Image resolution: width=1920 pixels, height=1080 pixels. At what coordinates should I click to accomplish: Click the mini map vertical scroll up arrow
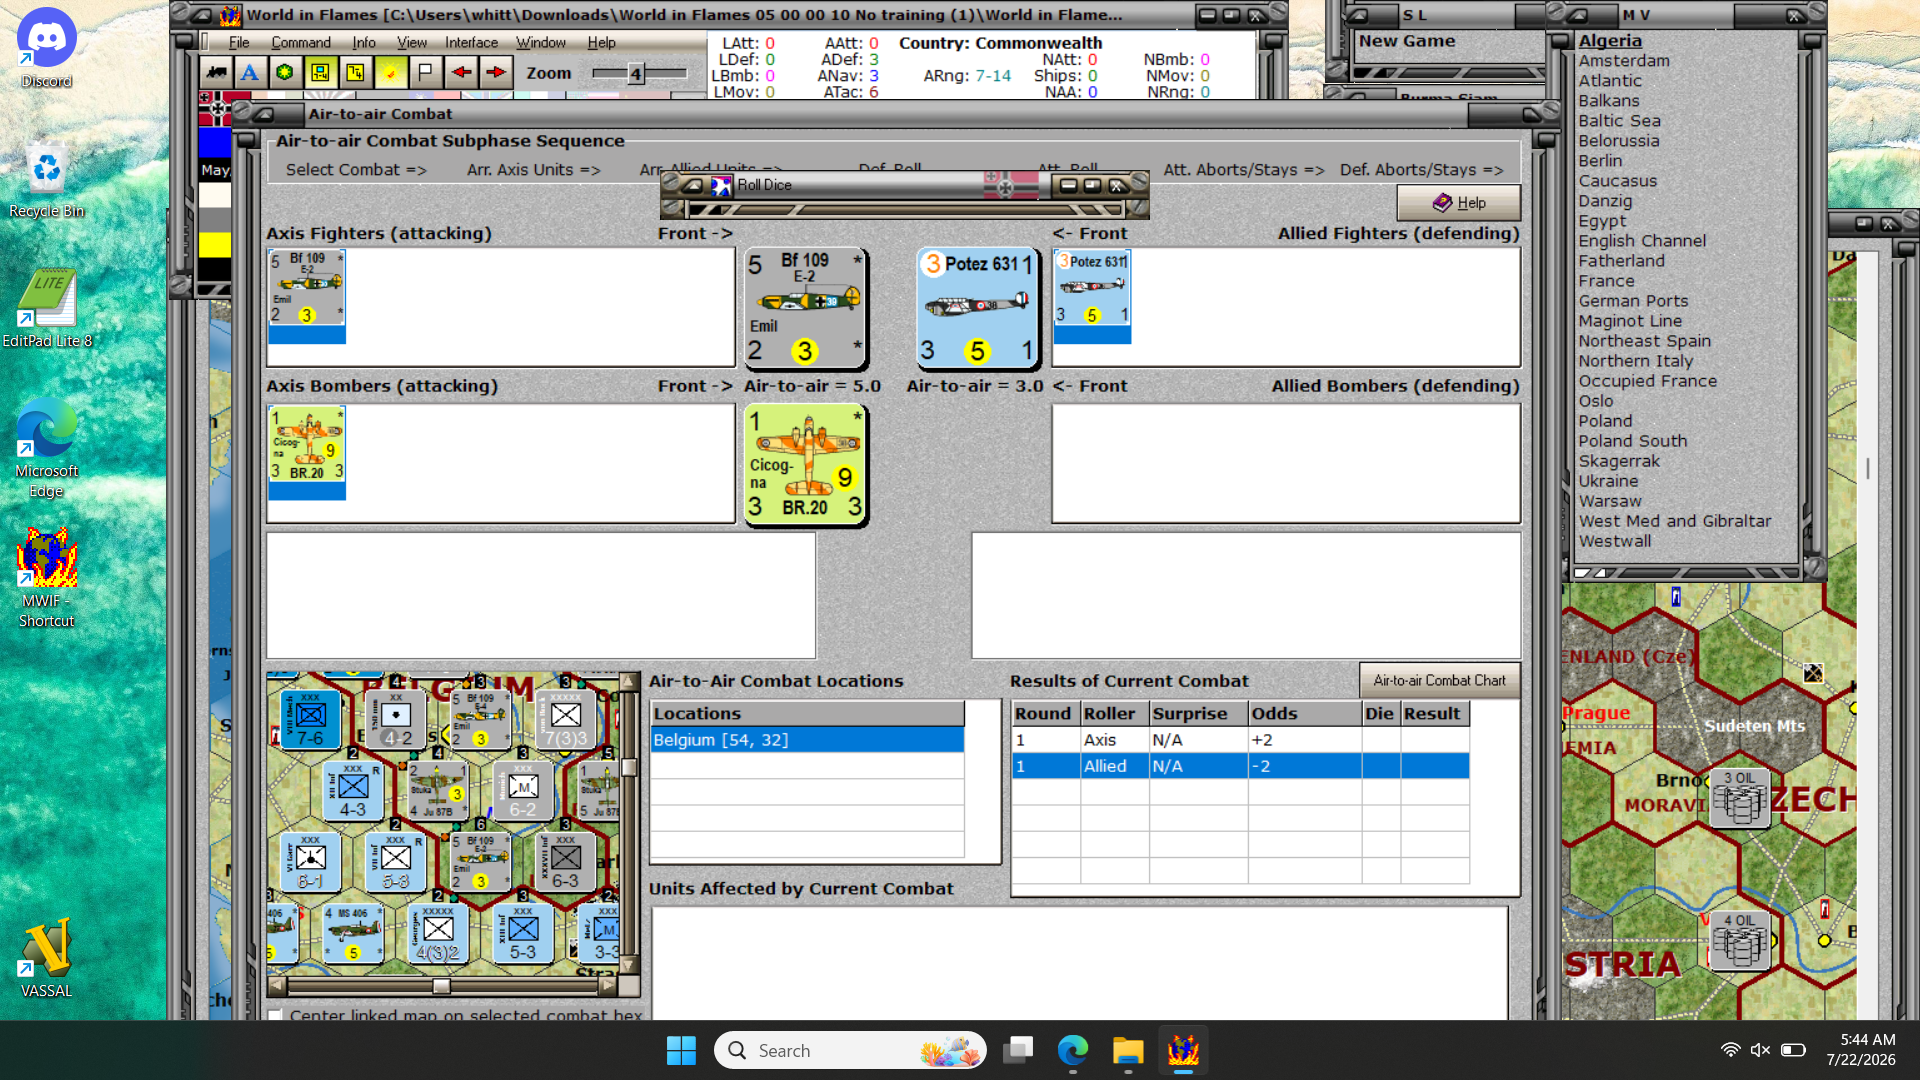[629, 682]
